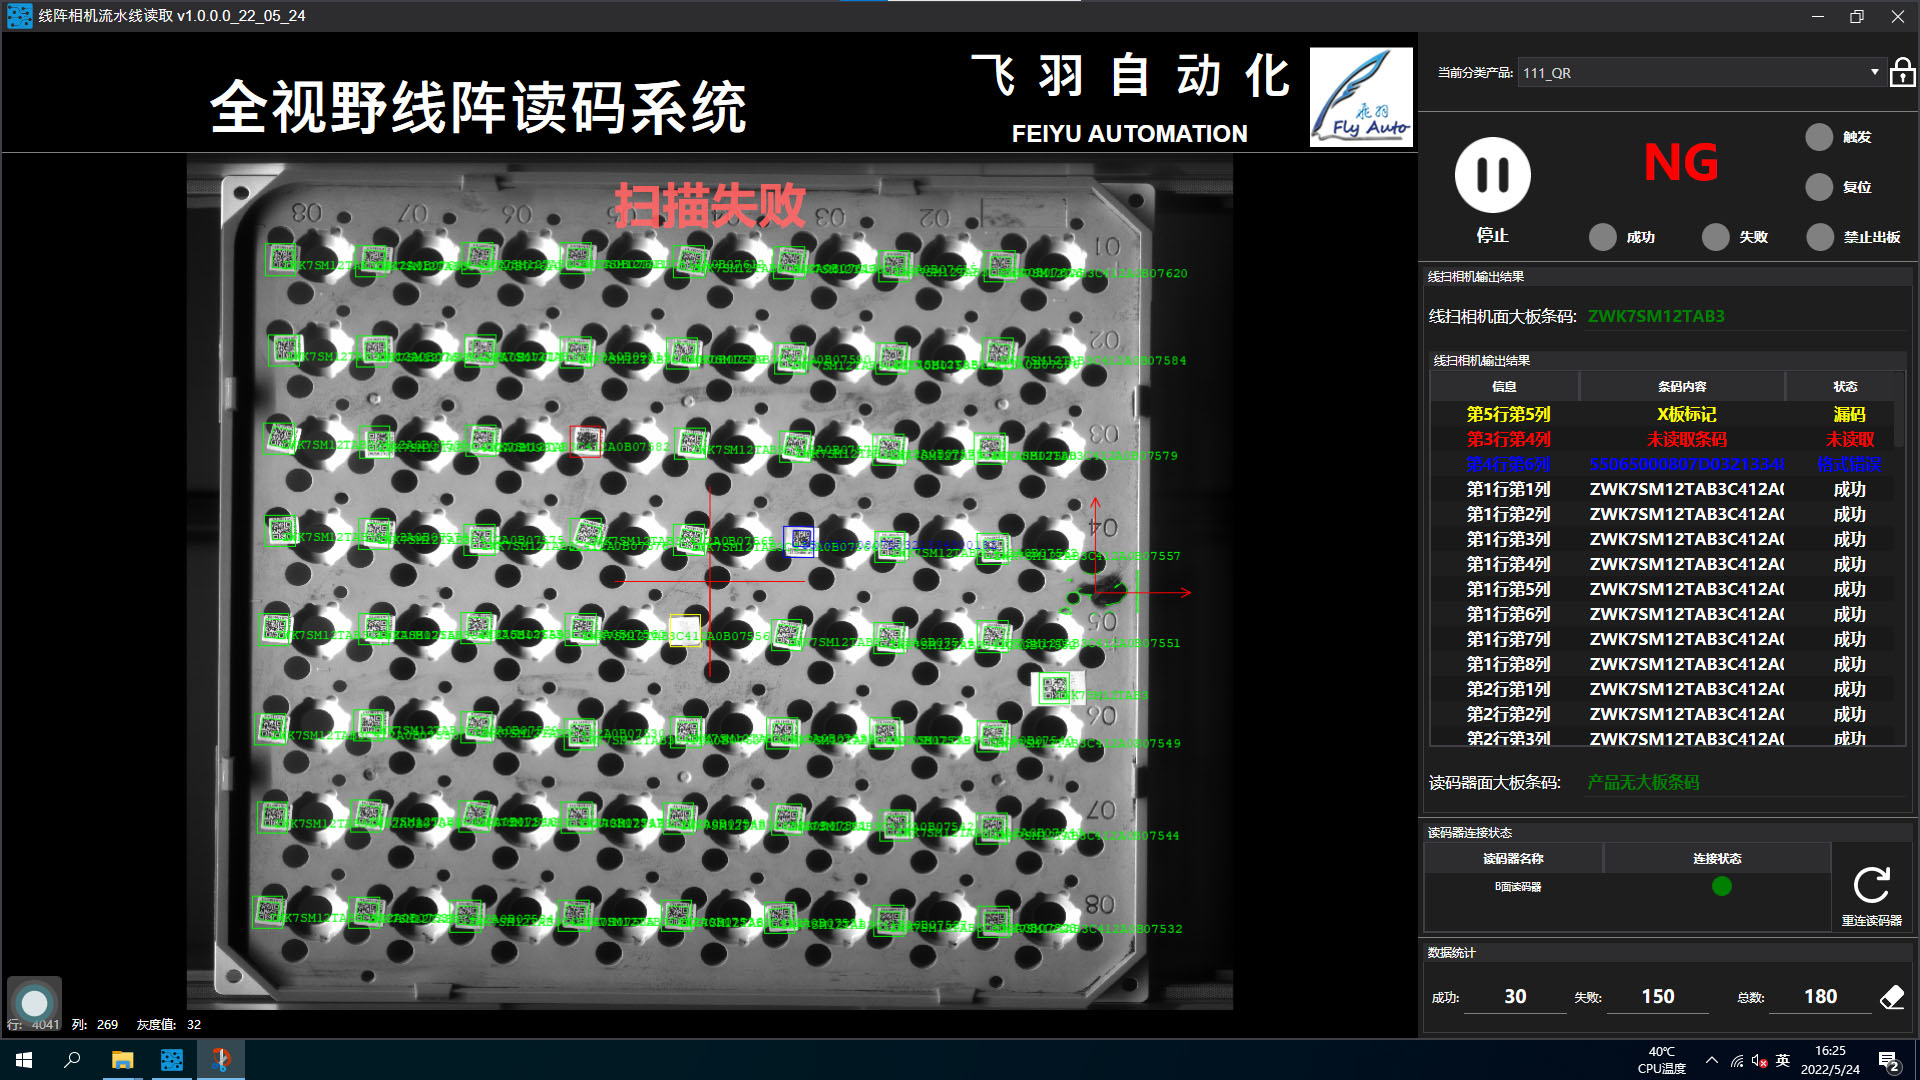
Task: Click the round floating button at bottom-left
Action: pyautogui.click(x=35, y=1003)
